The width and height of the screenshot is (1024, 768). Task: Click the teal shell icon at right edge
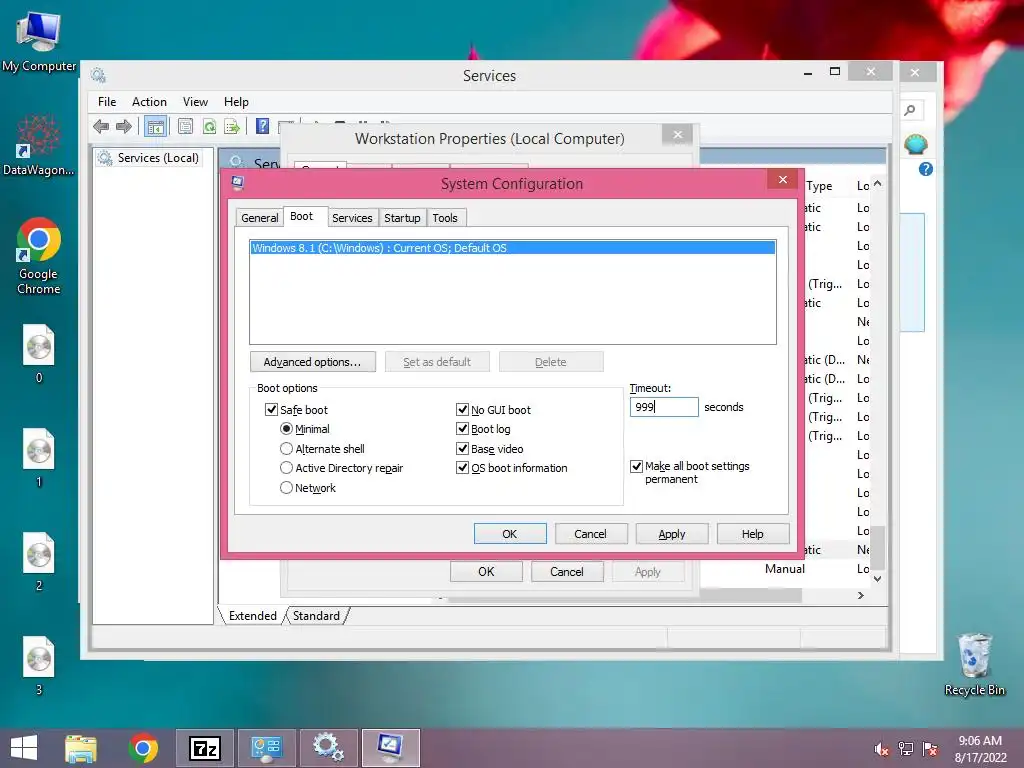tap(916, 144)
